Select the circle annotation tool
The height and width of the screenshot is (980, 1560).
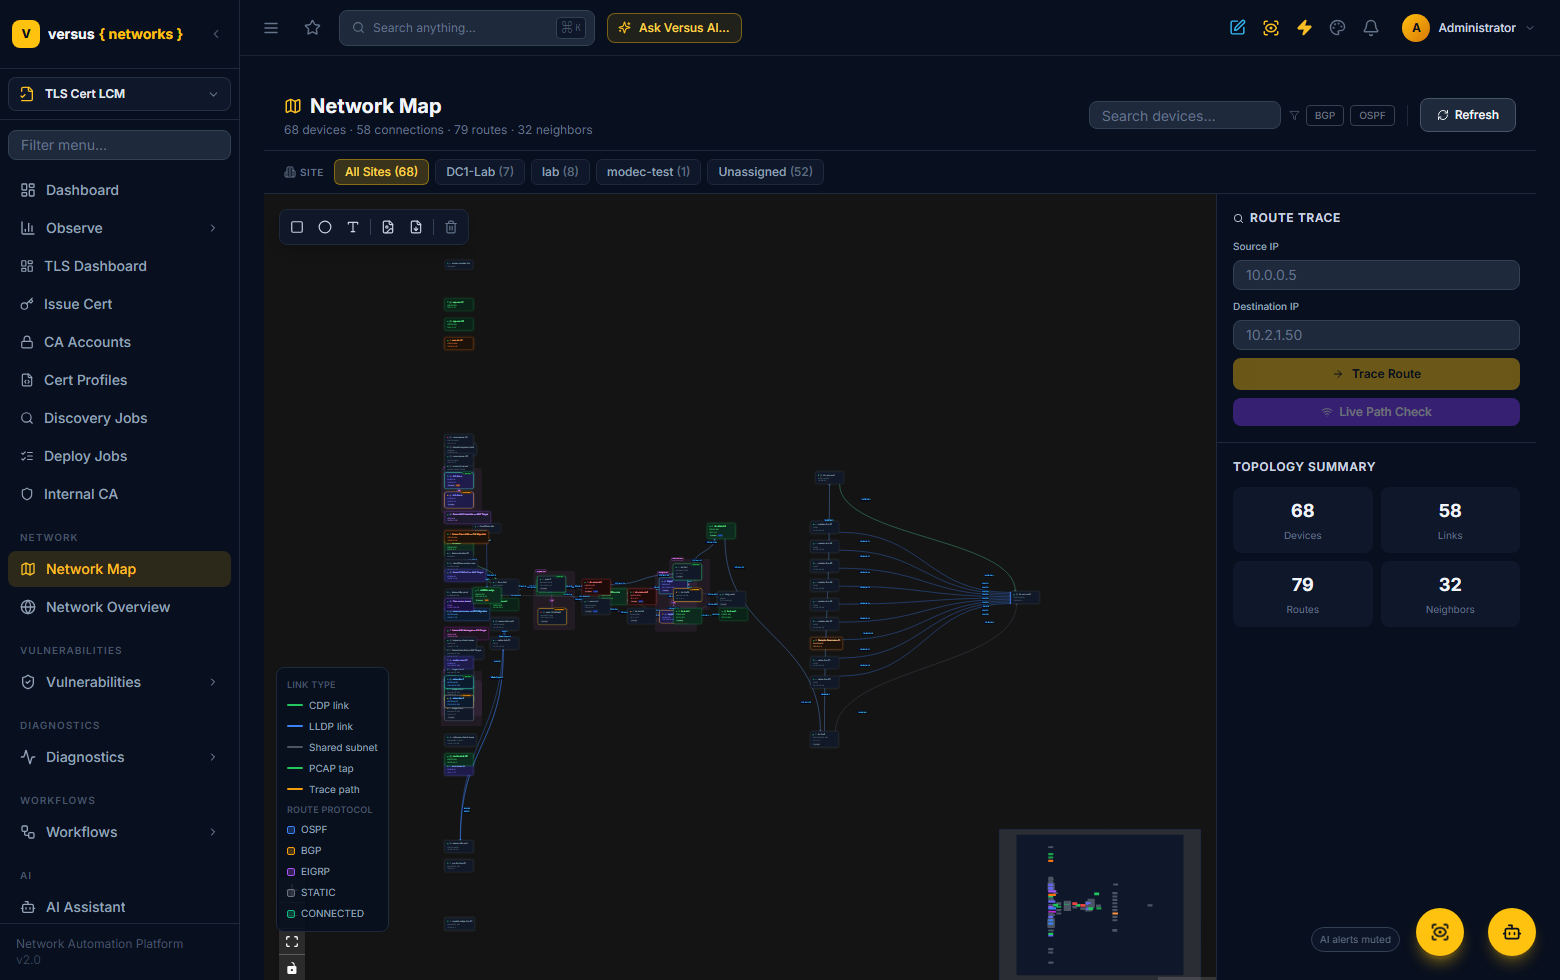point(325,227)
